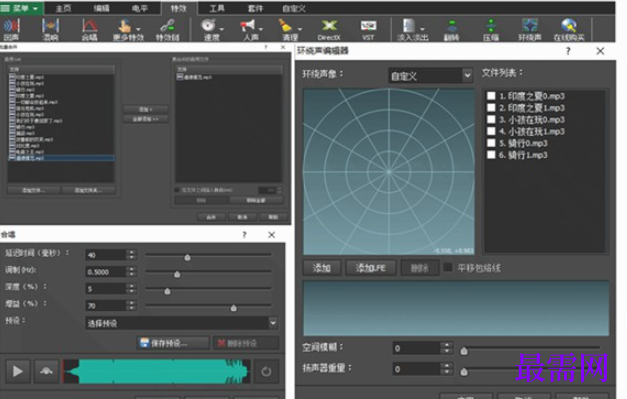Viewport: 627px width, 399px height.
Task: Switch to the 编辑 tab
Action: (x=101, y=8)
